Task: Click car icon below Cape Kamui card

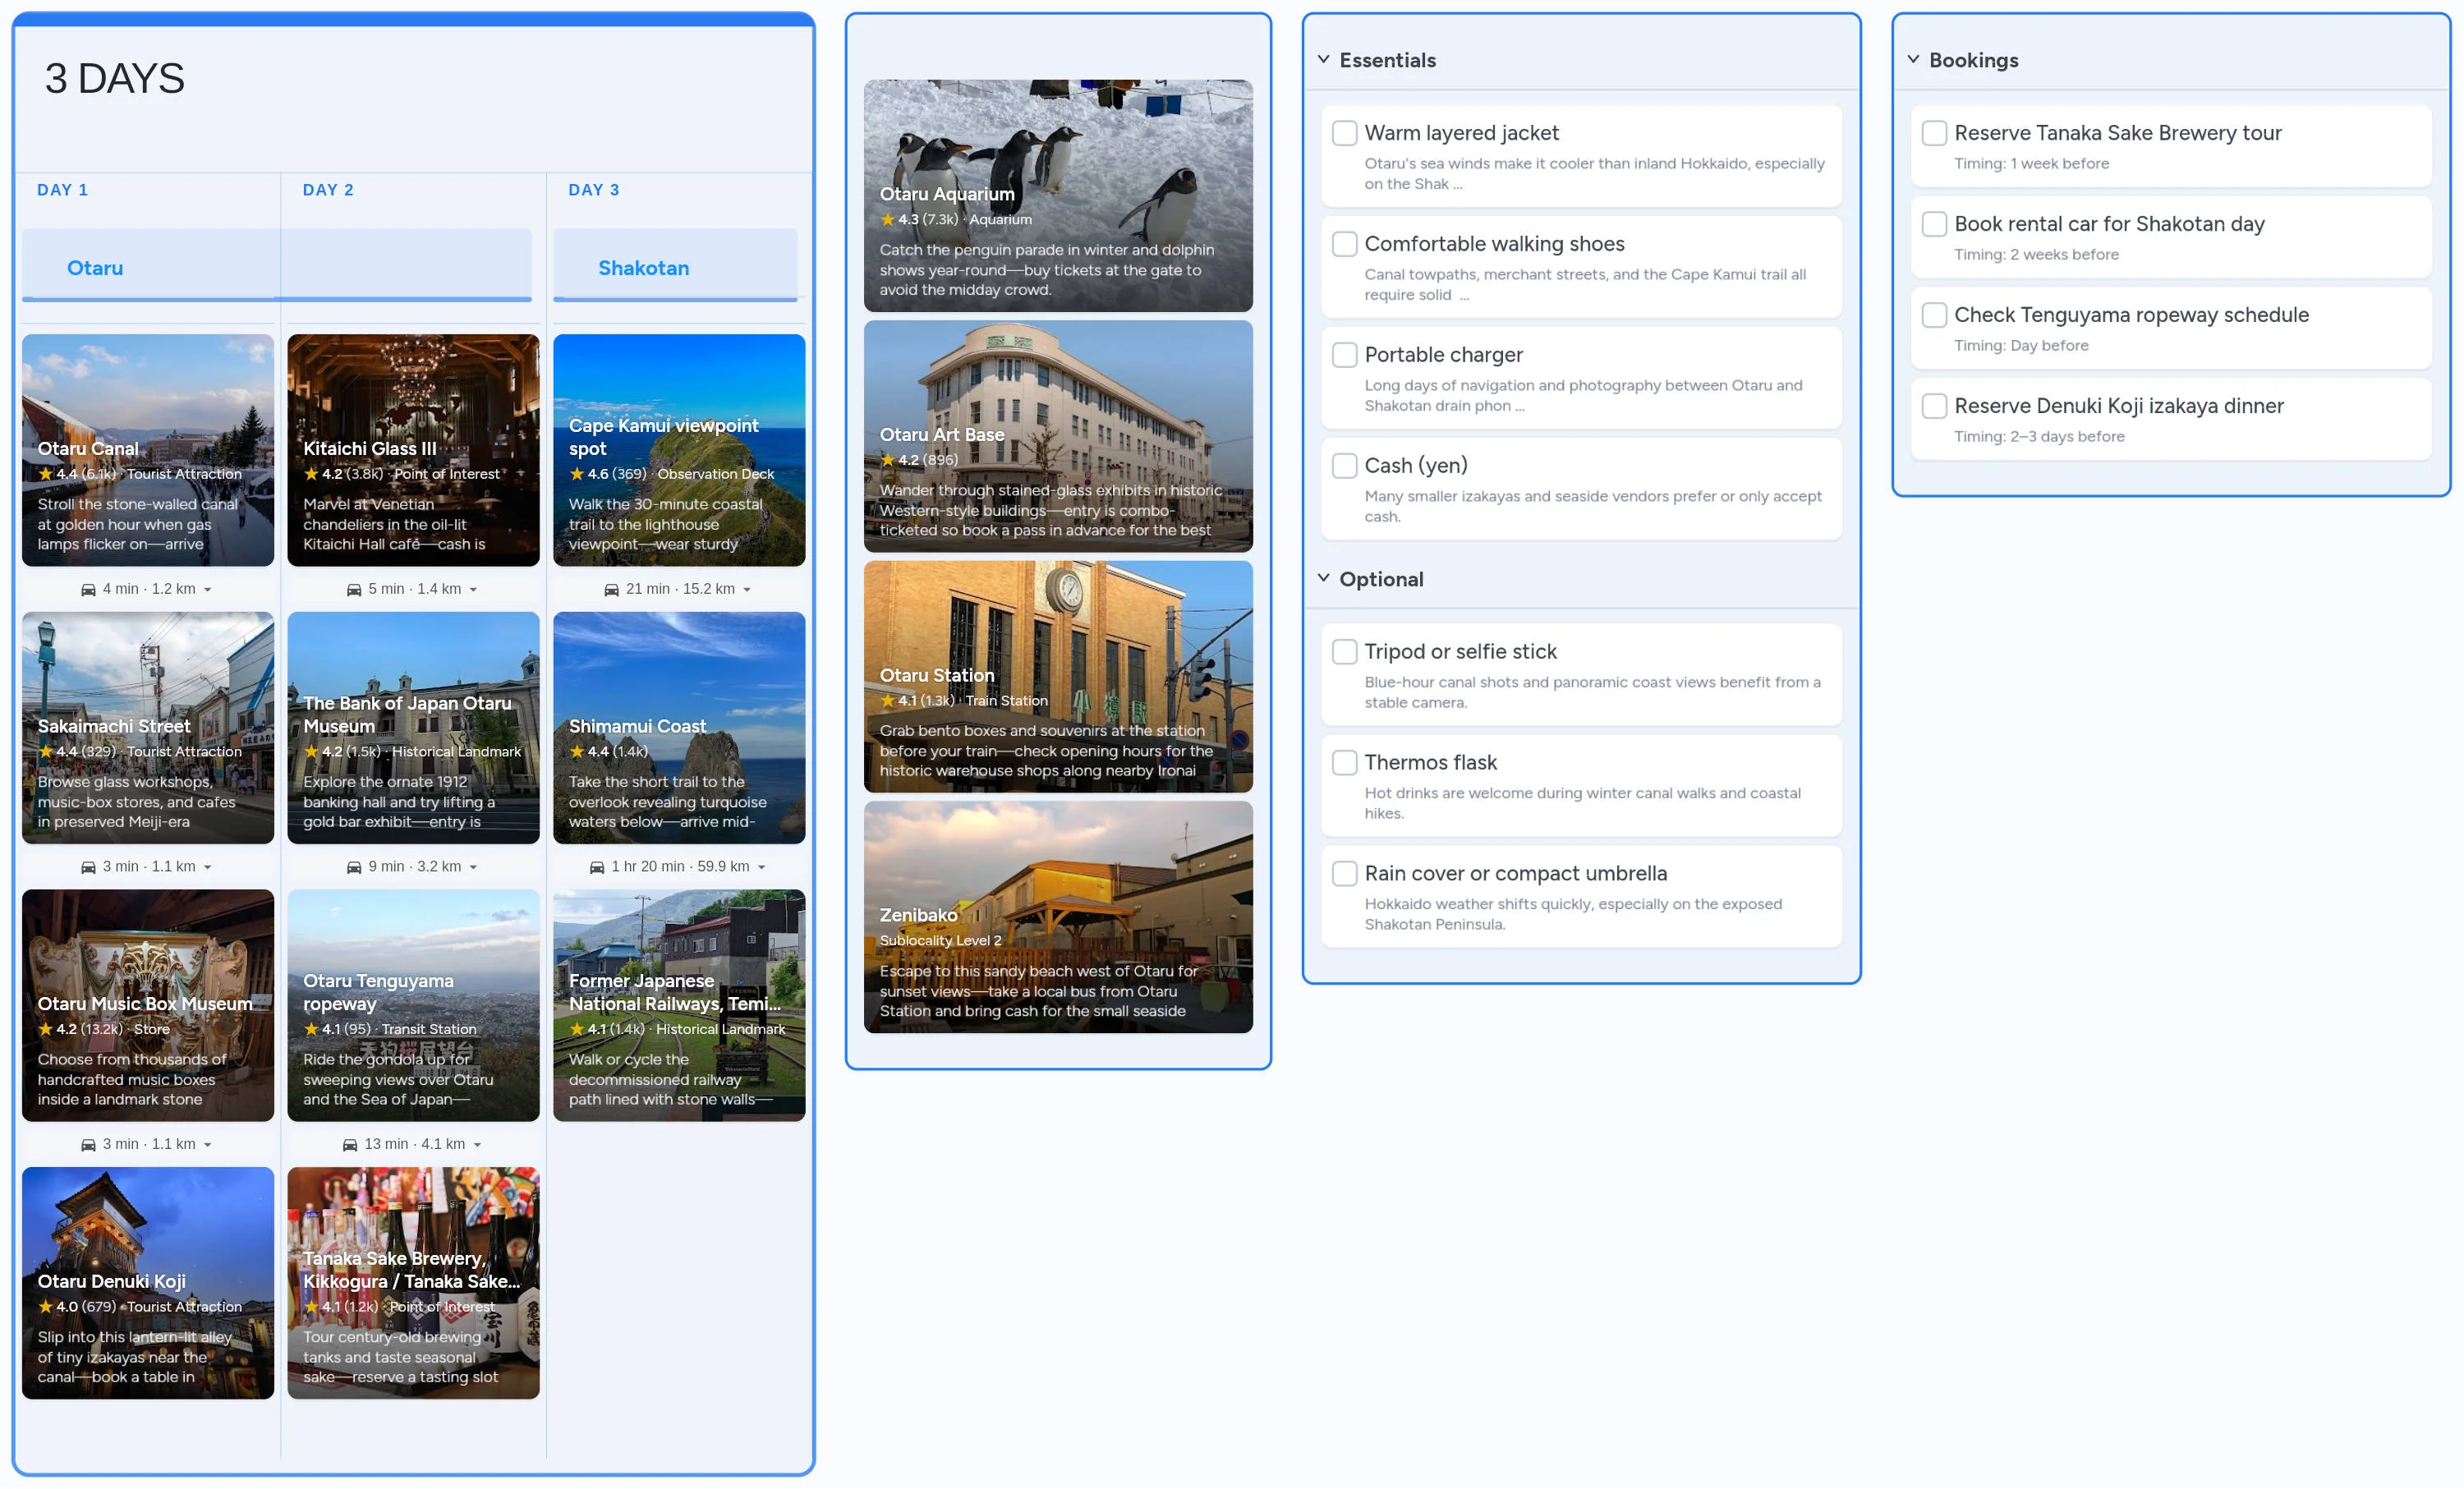Action: point(611,590)
